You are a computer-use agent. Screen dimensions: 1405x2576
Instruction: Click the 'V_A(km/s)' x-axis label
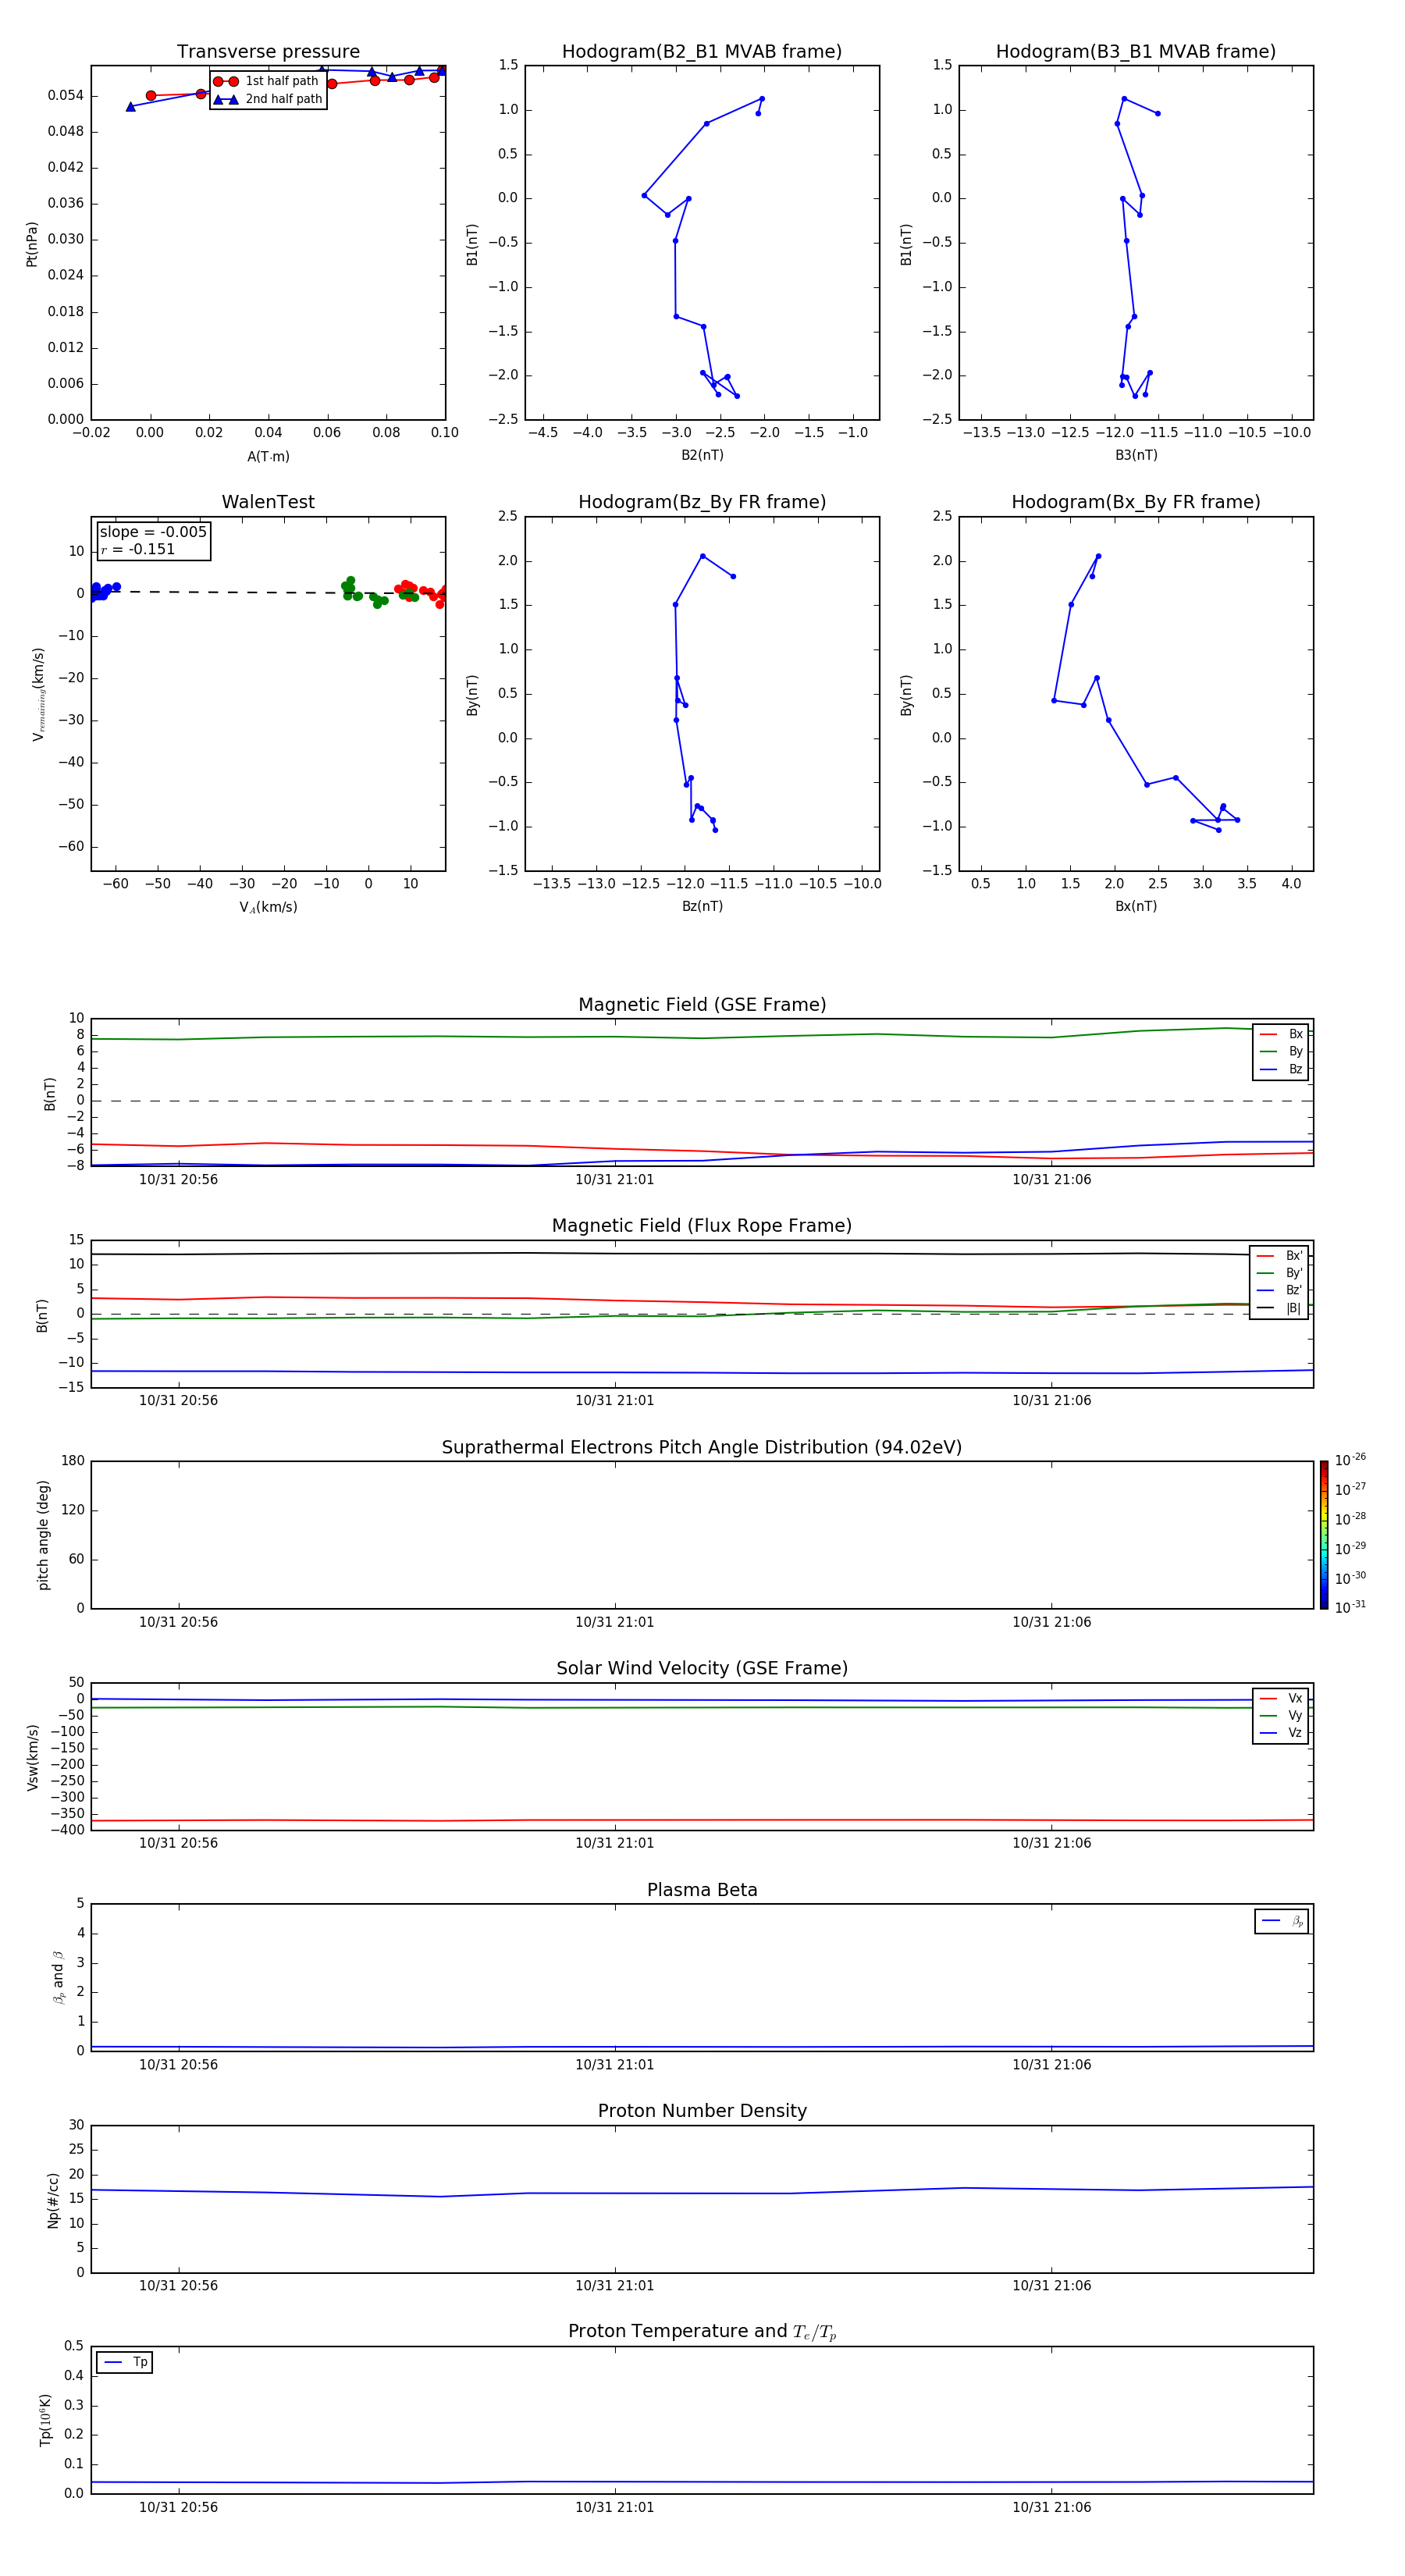pyautogui.click(x=268, y=907)
